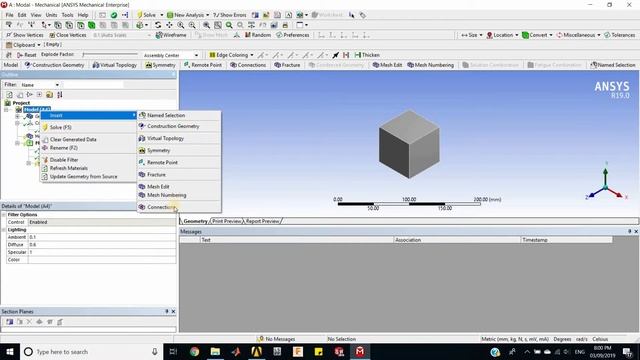Click the sort tree icon in Outline
640x360 pixels.
60,95
